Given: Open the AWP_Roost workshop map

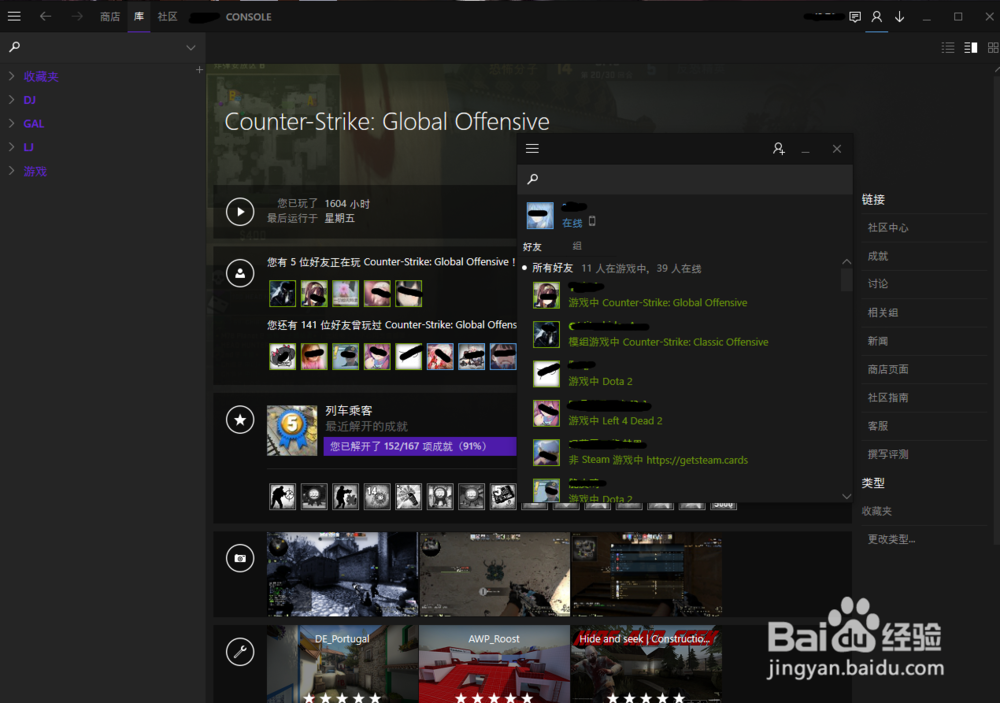Looking at the screenshot, I should click(494, 664).
